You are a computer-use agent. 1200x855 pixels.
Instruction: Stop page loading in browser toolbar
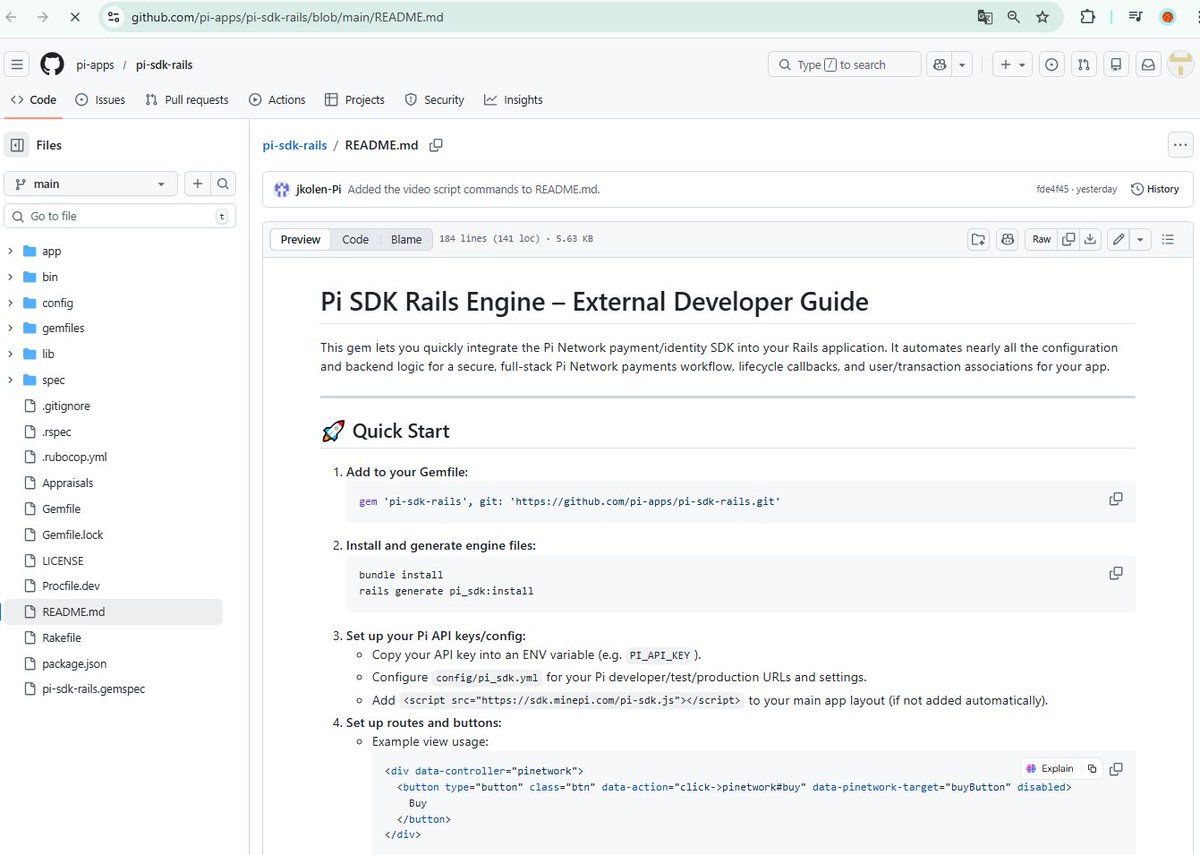click(77, 17)
